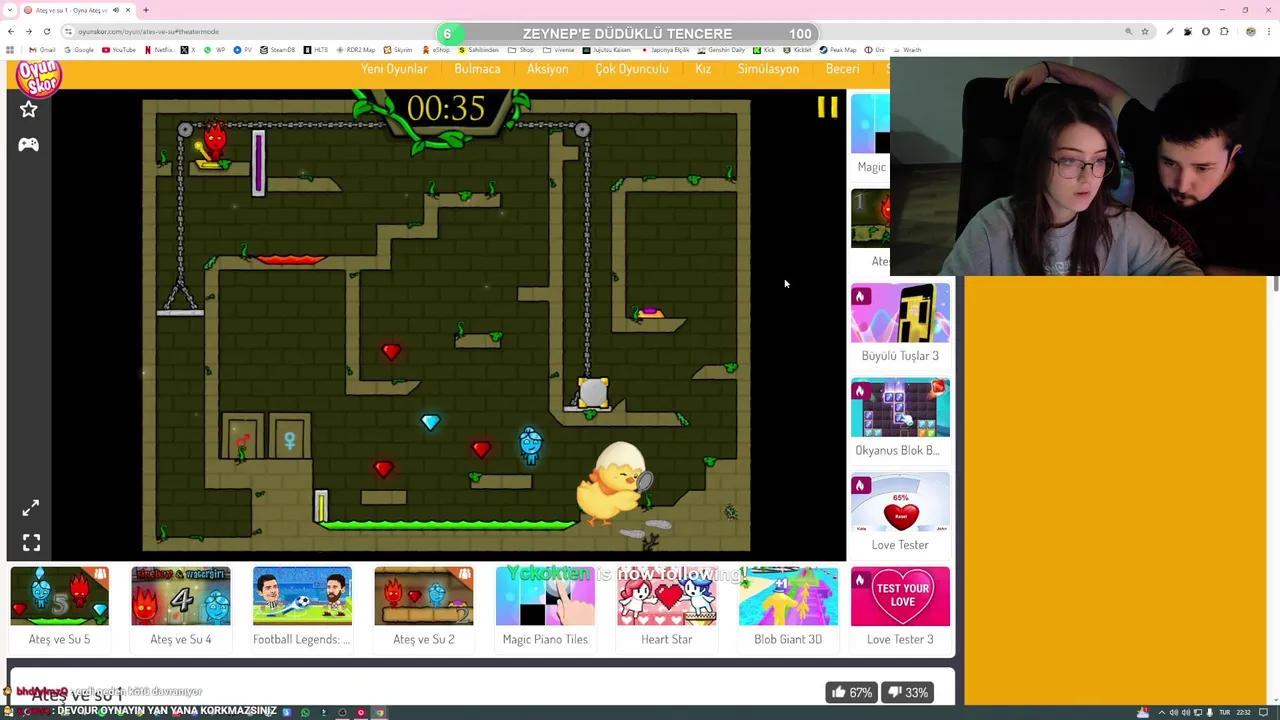1280x720 pixels.
Task: Dislike the game with the thumbs down button
Action: [908, 692]
